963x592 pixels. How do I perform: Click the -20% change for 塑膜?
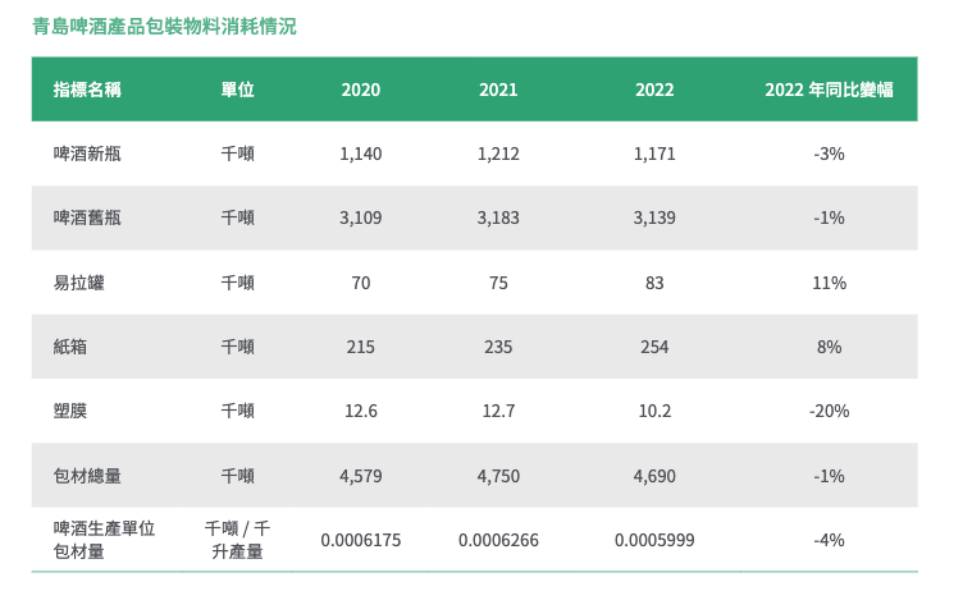pyautogui.click(x=829, y=411)
